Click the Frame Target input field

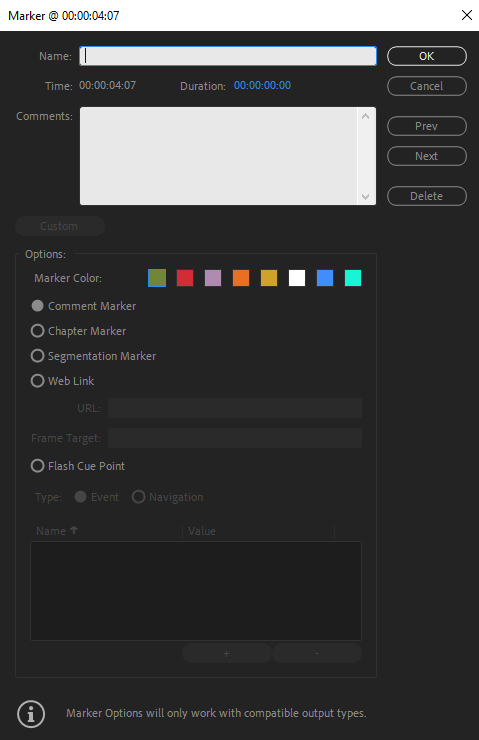point(235,438)
